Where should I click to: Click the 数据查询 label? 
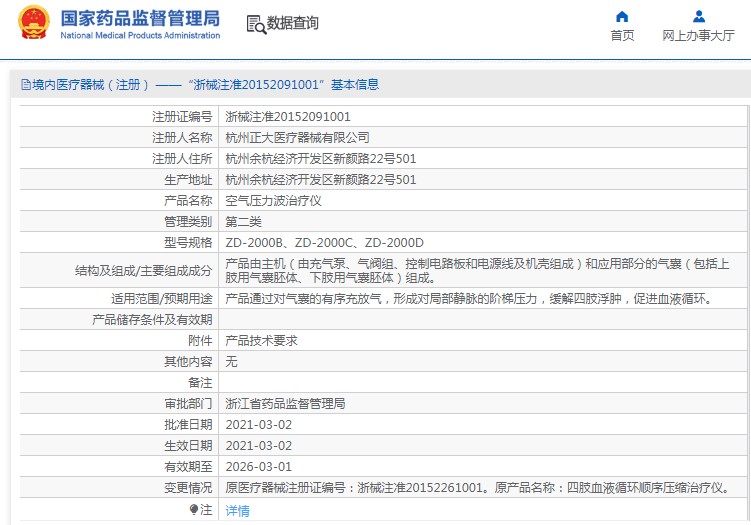coord(292,23)
